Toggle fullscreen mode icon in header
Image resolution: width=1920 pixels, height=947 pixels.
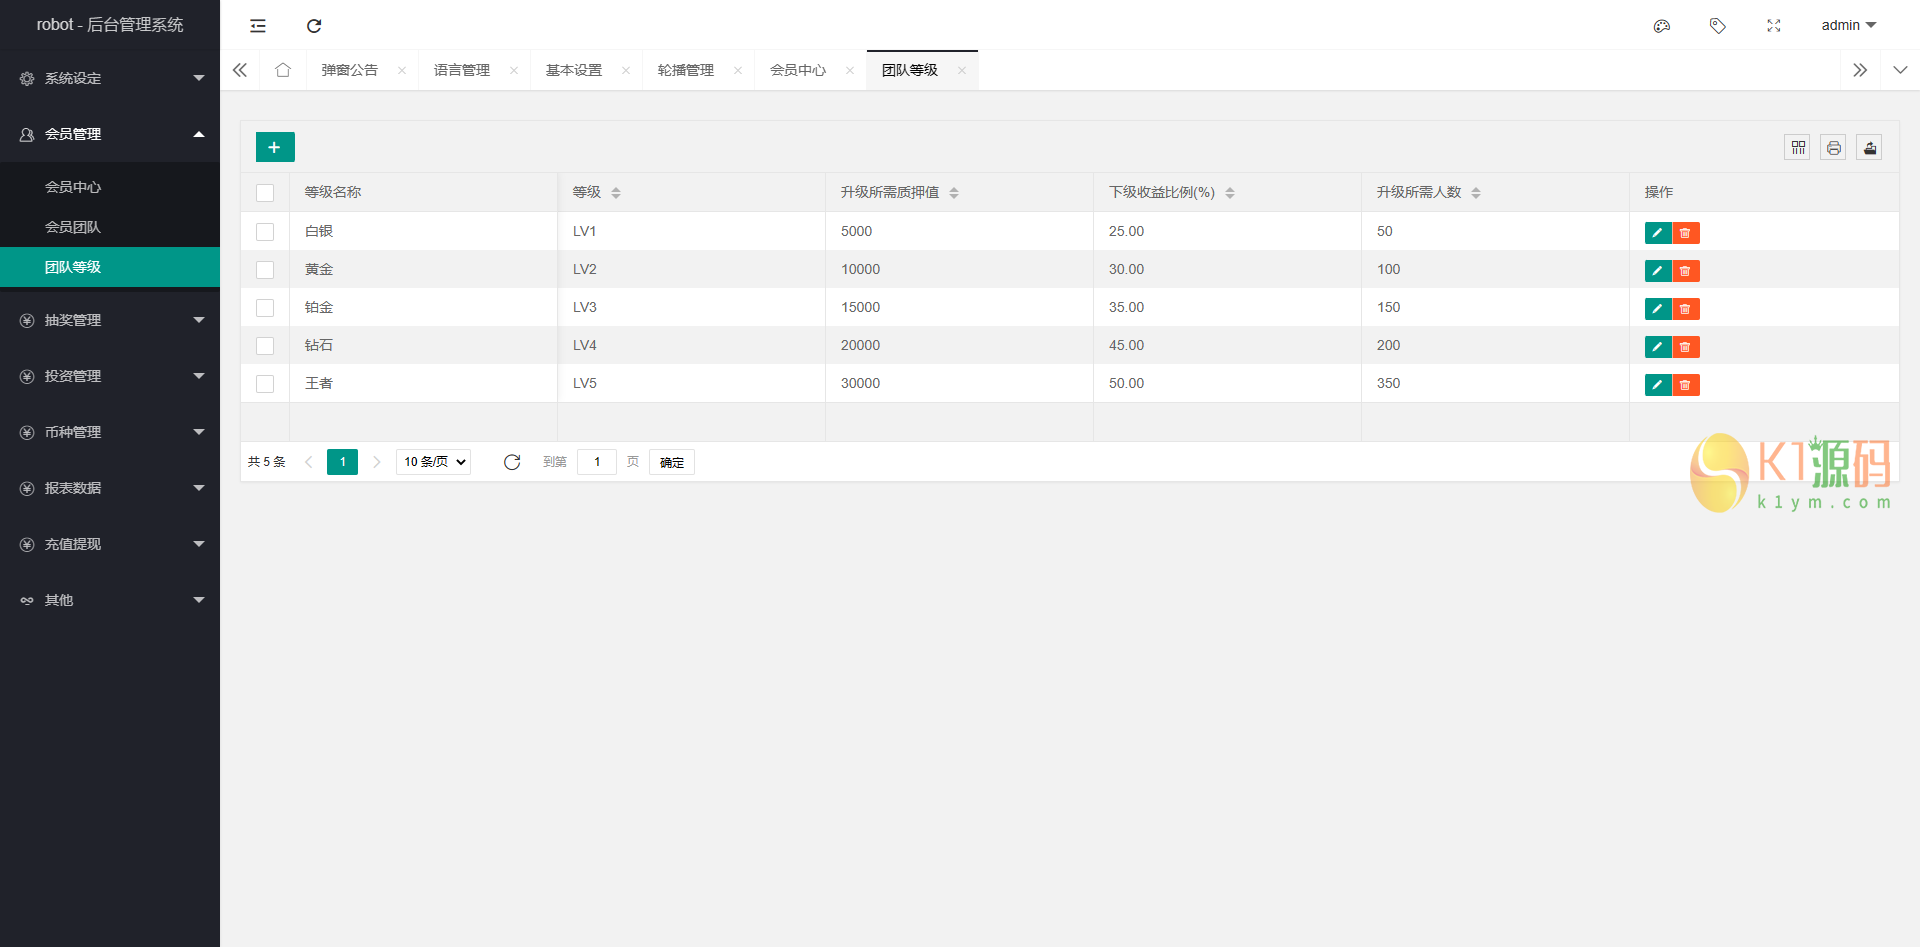(1774, 26)
